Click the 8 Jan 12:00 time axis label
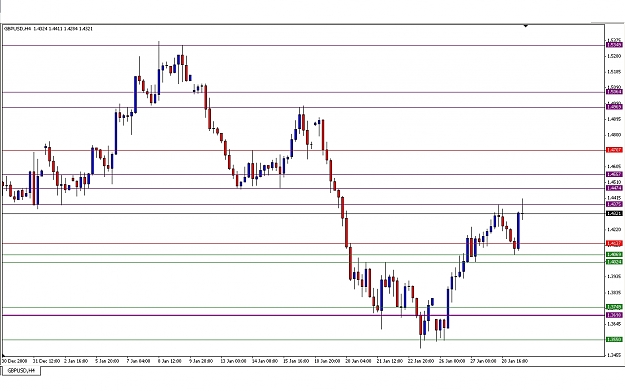This screenshot has height=391, width=625. 169,361
